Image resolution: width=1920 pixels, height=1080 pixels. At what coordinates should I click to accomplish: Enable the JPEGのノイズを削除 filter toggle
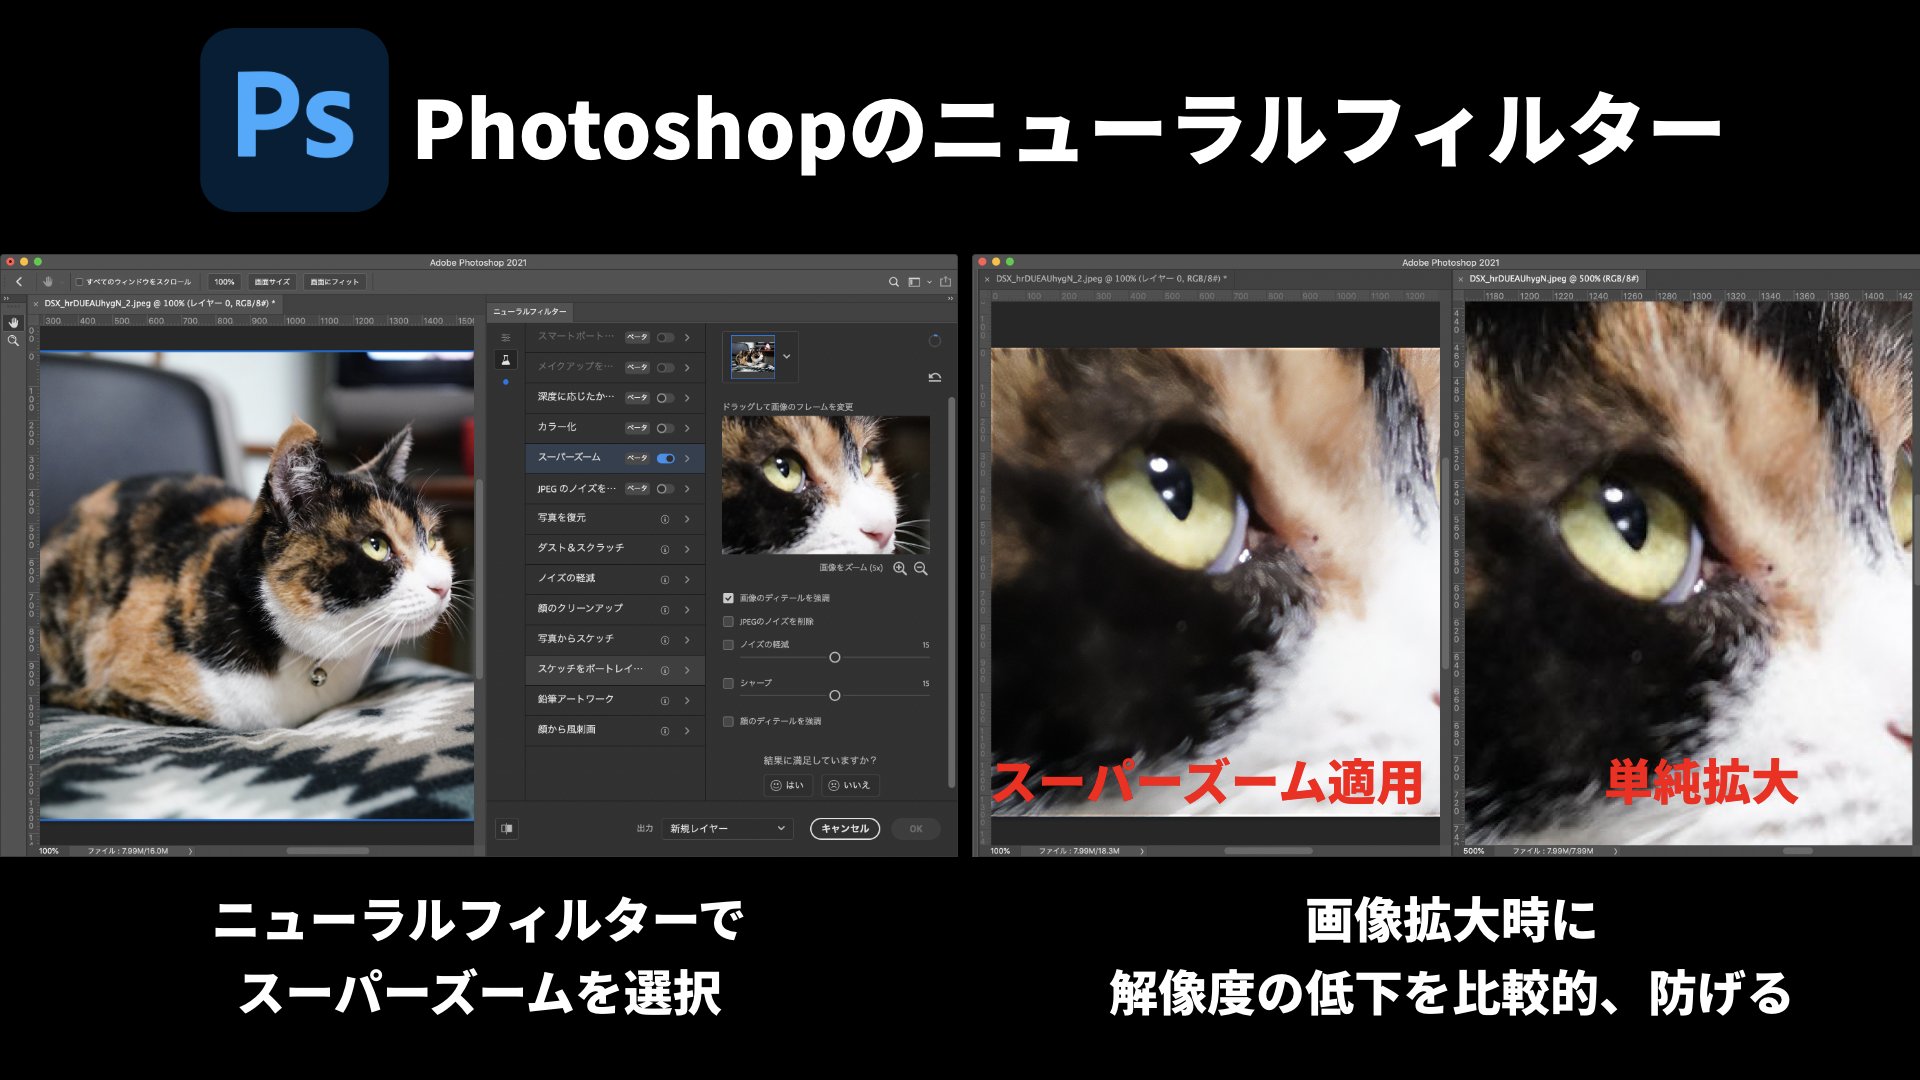tap(665, 489)
